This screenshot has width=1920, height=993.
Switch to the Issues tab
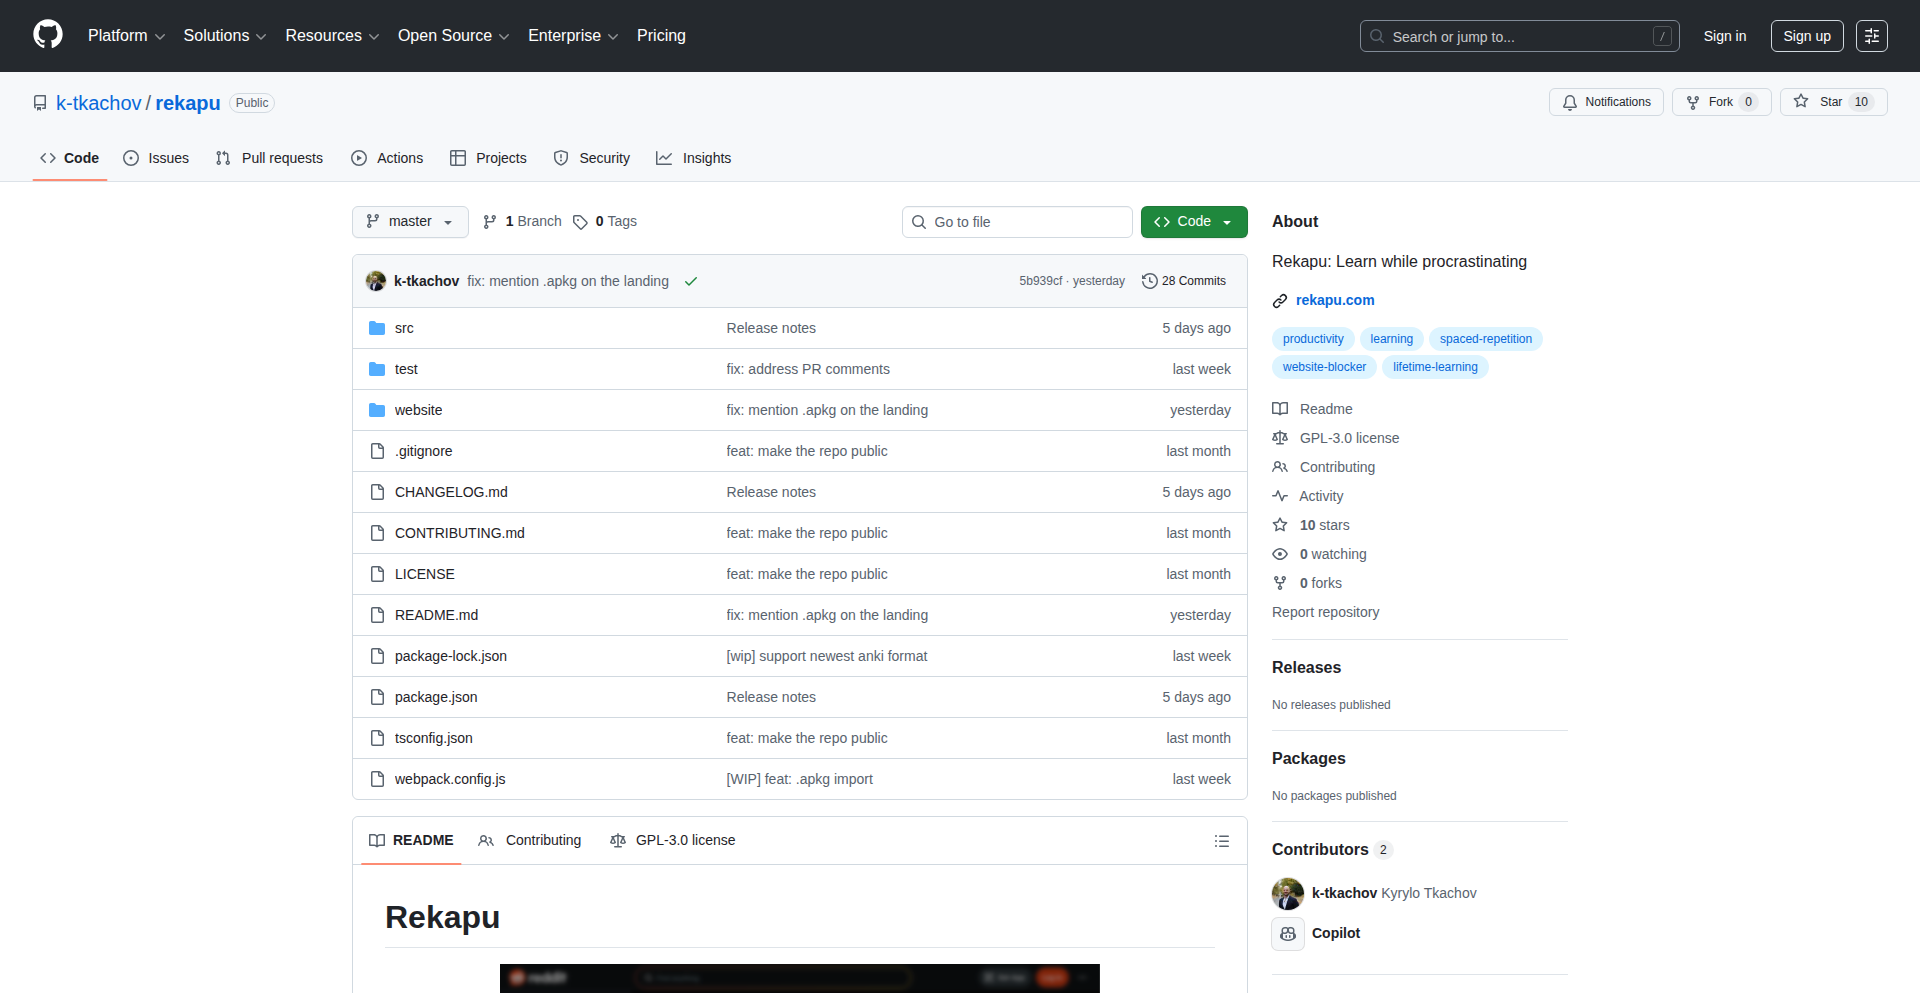(156, 158)
